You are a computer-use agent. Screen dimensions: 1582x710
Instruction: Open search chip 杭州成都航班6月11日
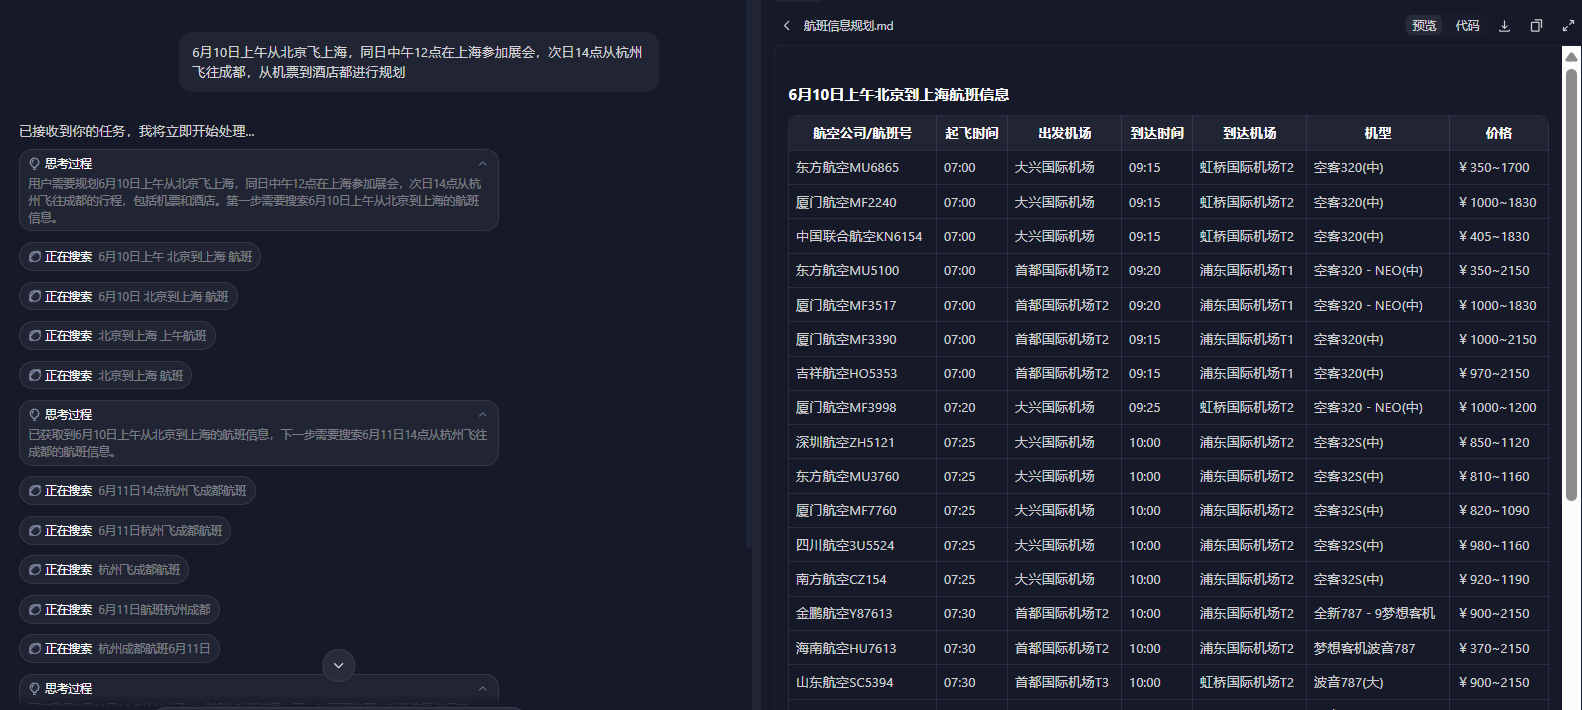119,649
